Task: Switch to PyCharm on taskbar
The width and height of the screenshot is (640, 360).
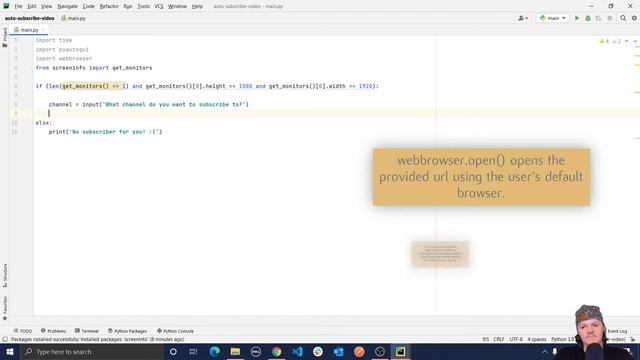Action: pyautogui.click(x=400, y=352)
